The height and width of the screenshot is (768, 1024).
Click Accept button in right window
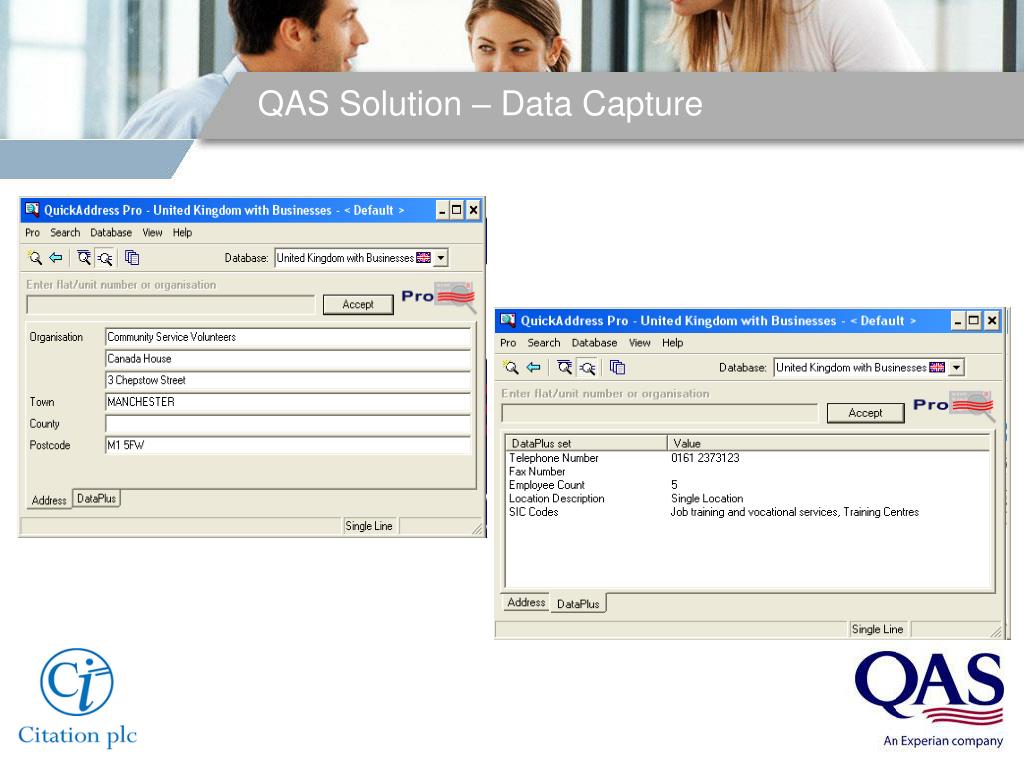(x=865, y=413)
